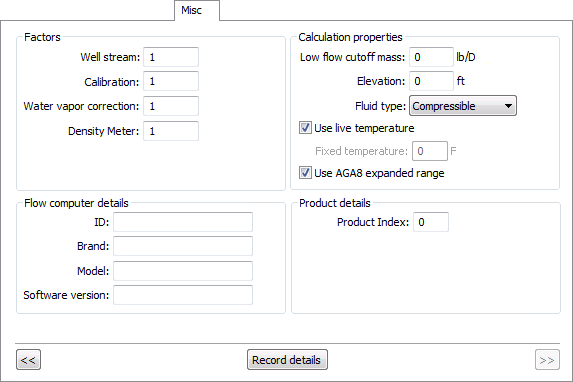Screen dimensions: 573x382
Task: Click the Record details button
Action: pos(287,360)
